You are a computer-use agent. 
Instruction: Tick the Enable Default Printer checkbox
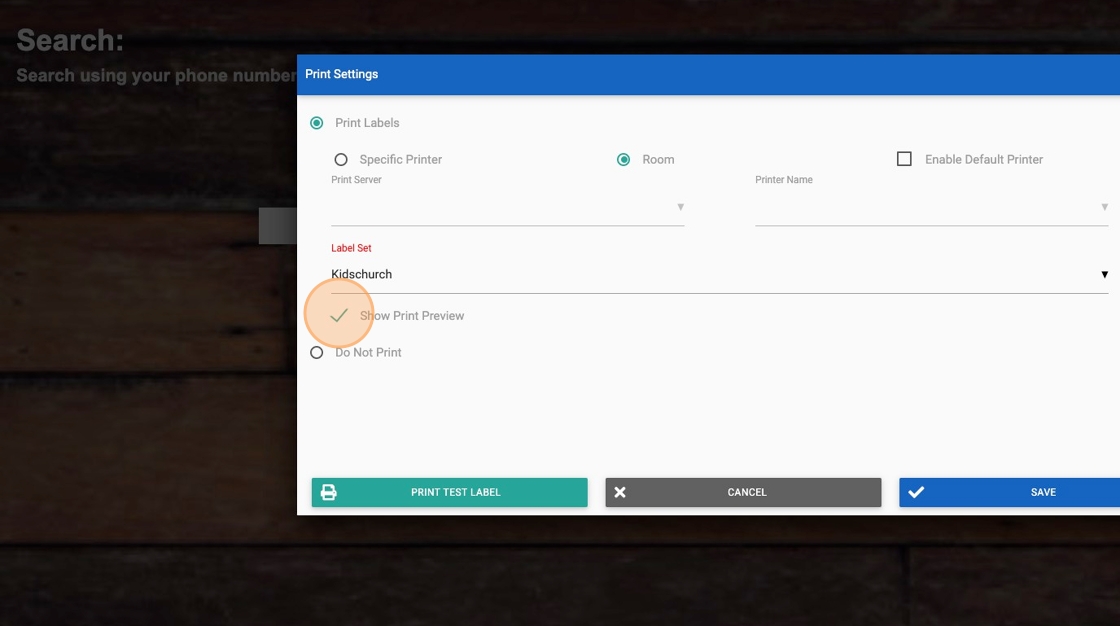tap(904, 159)
